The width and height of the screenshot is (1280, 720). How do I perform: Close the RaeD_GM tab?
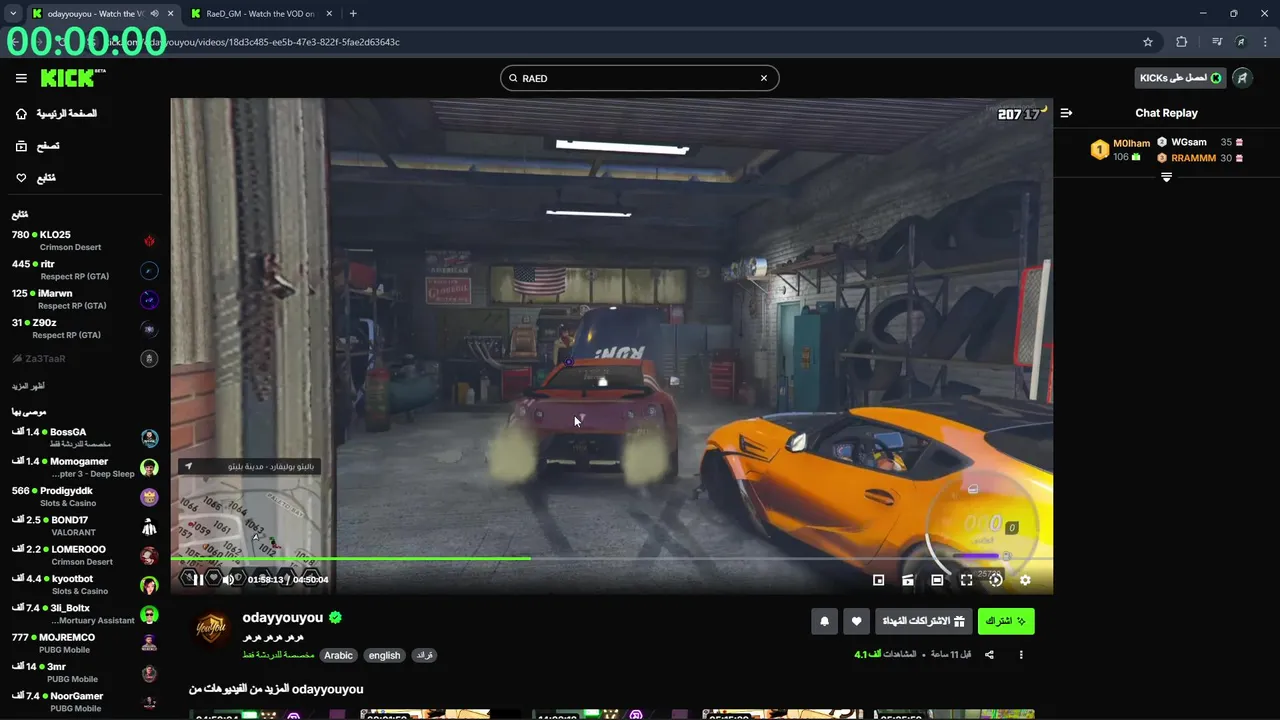point(330,14)
